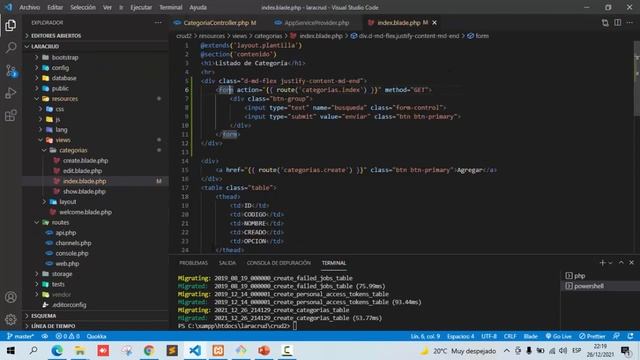Open changes compare icon in editor toolbar
The width and height of the screenshot is (640, 360).
[605, 23]
